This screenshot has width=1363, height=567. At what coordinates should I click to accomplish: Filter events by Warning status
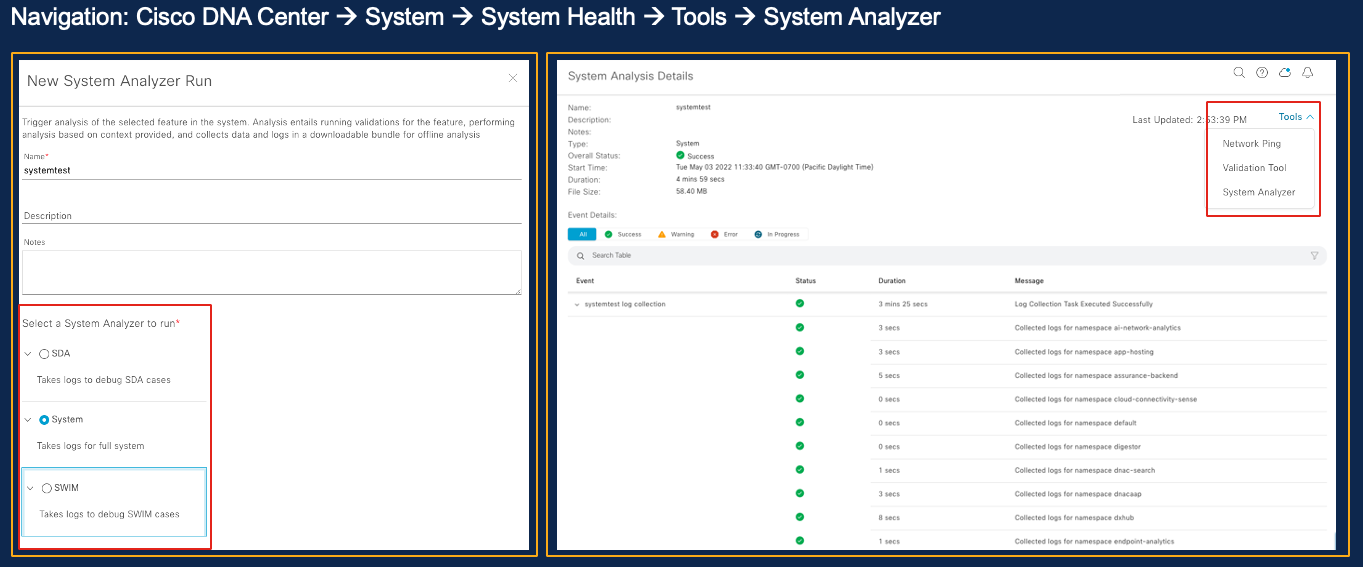point(675,234)
